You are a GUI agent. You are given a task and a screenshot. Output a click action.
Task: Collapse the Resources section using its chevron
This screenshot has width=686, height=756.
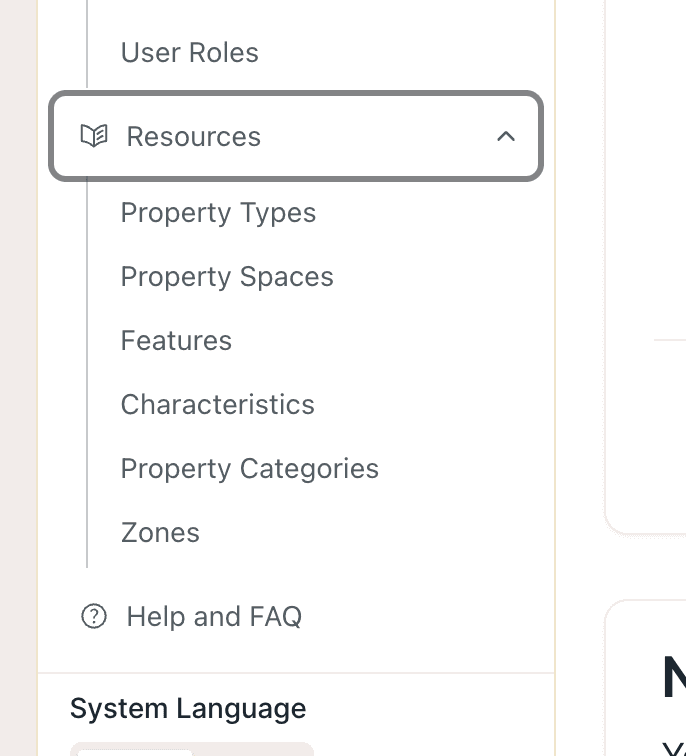click(x=506, y=136)
